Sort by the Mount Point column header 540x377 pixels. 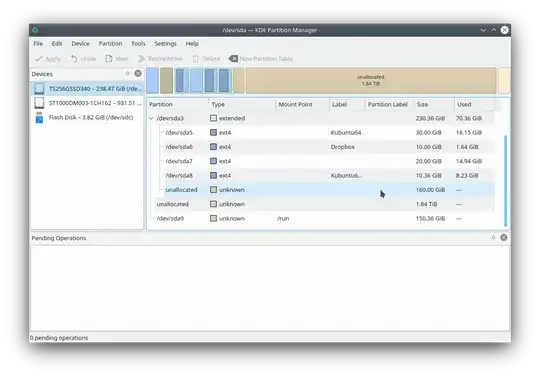(x=303, y=104)
